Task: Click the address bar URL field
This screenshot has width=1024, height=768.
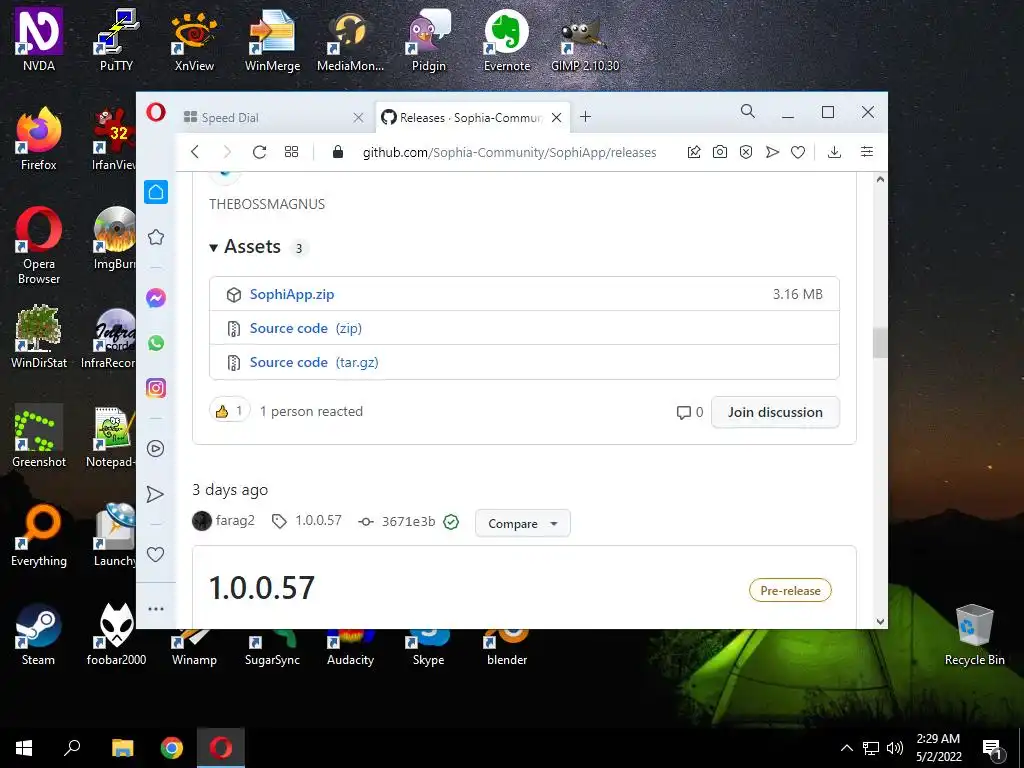Action: (x=509, y=152)
